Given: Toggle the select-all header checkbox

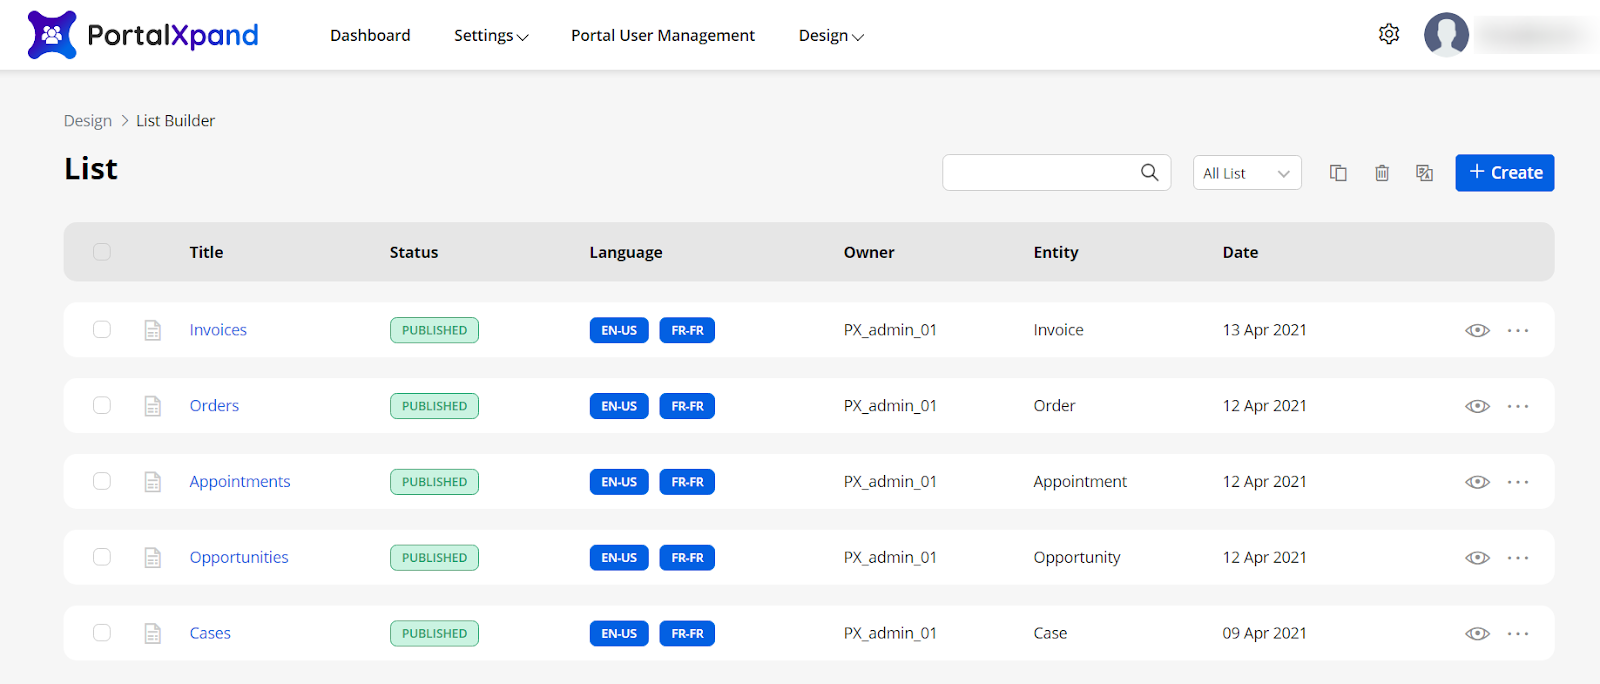Looking at the screenshot, I should tap(102, 252).
